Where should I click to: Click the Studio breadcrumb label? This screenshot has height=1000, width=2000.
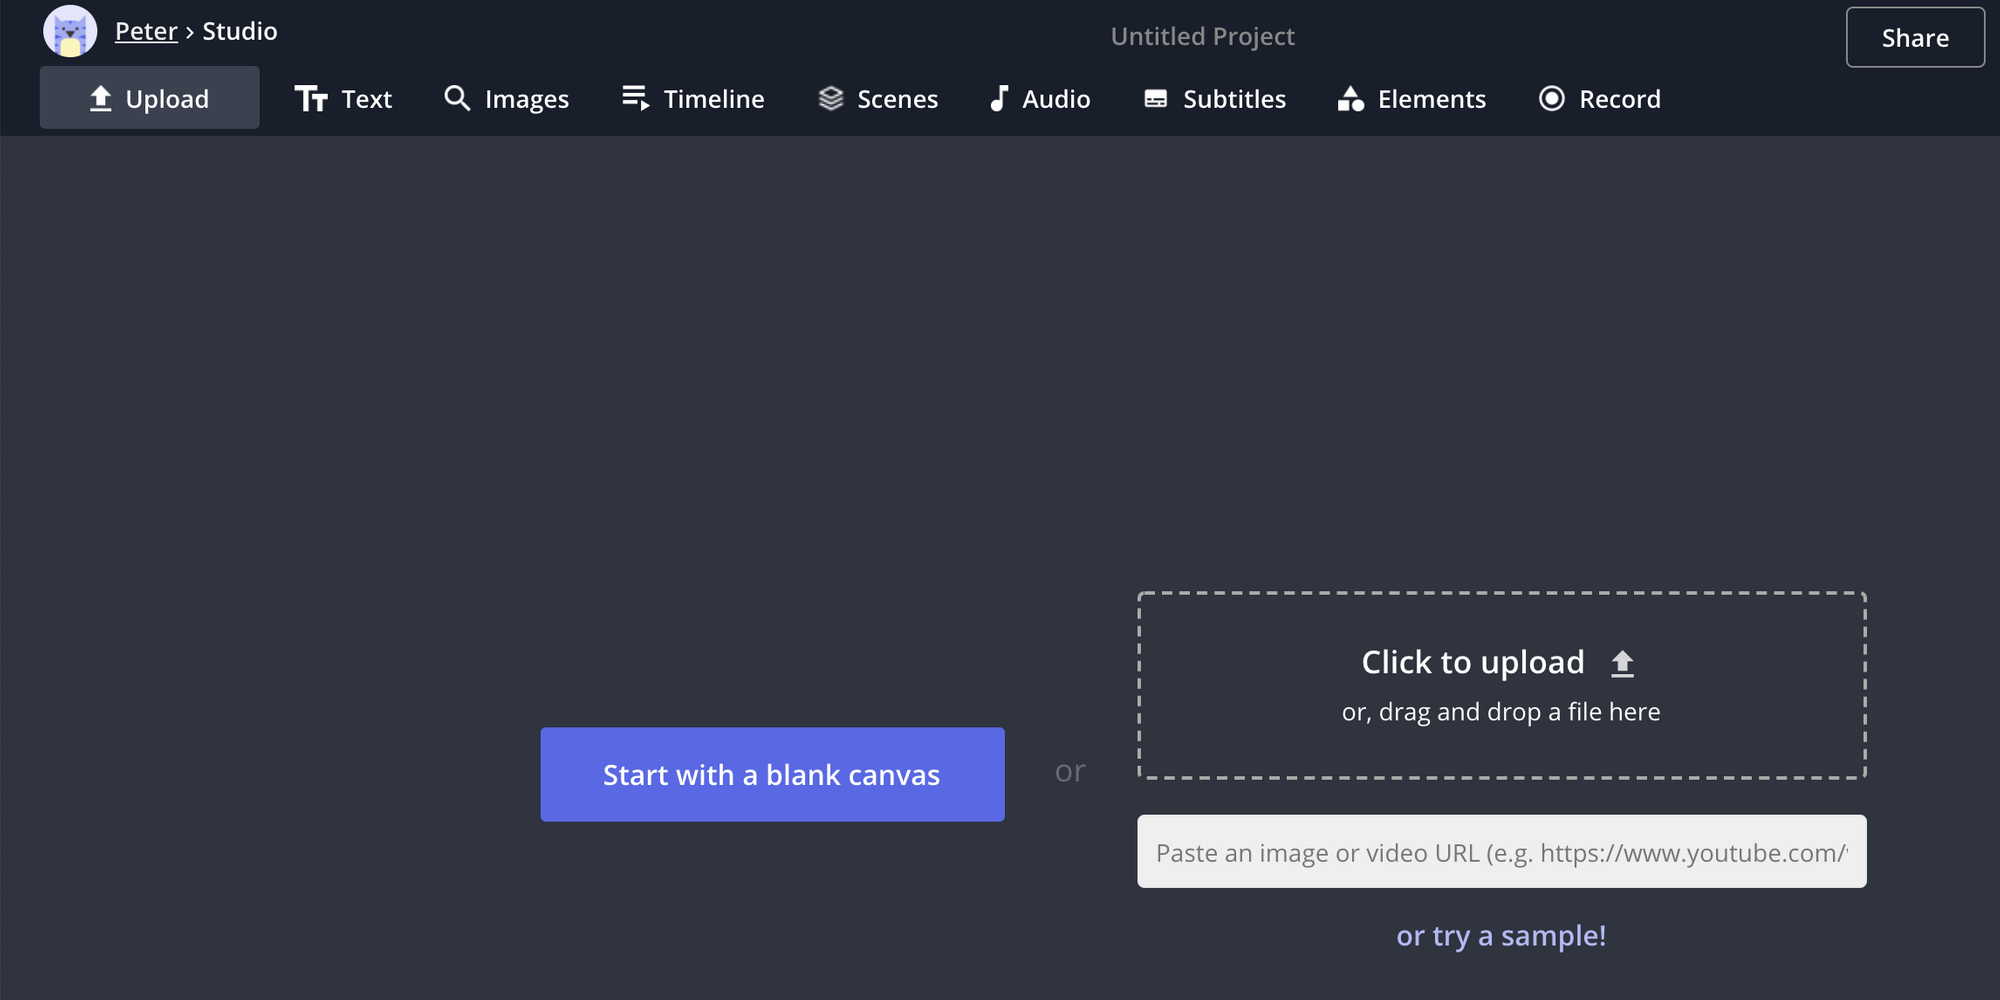point(240,31)
